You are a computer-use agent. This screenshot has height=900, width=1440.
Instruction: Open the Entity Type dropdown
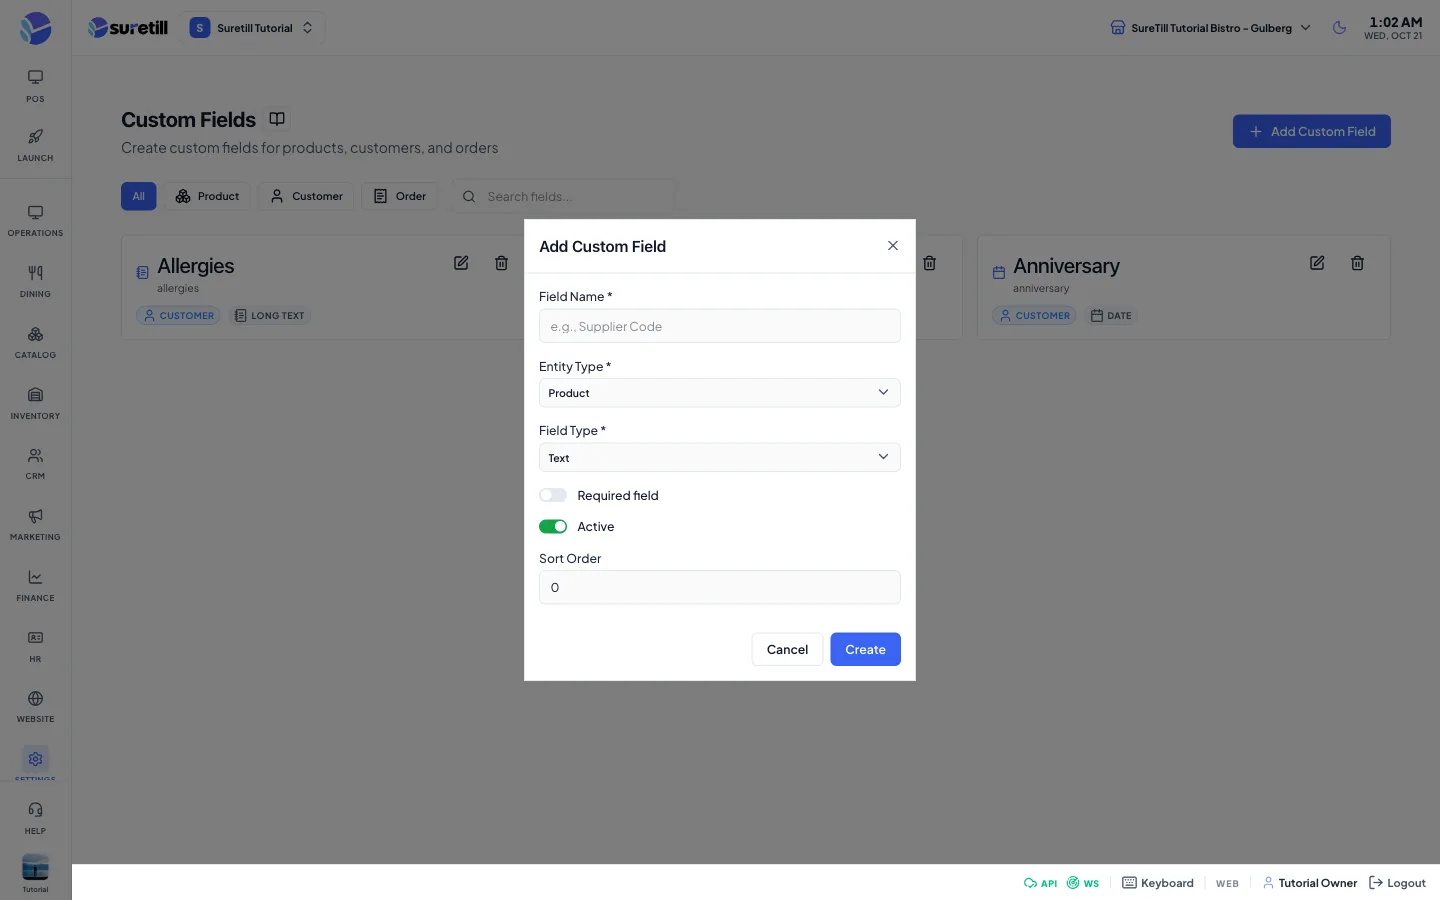click(720, 393)
